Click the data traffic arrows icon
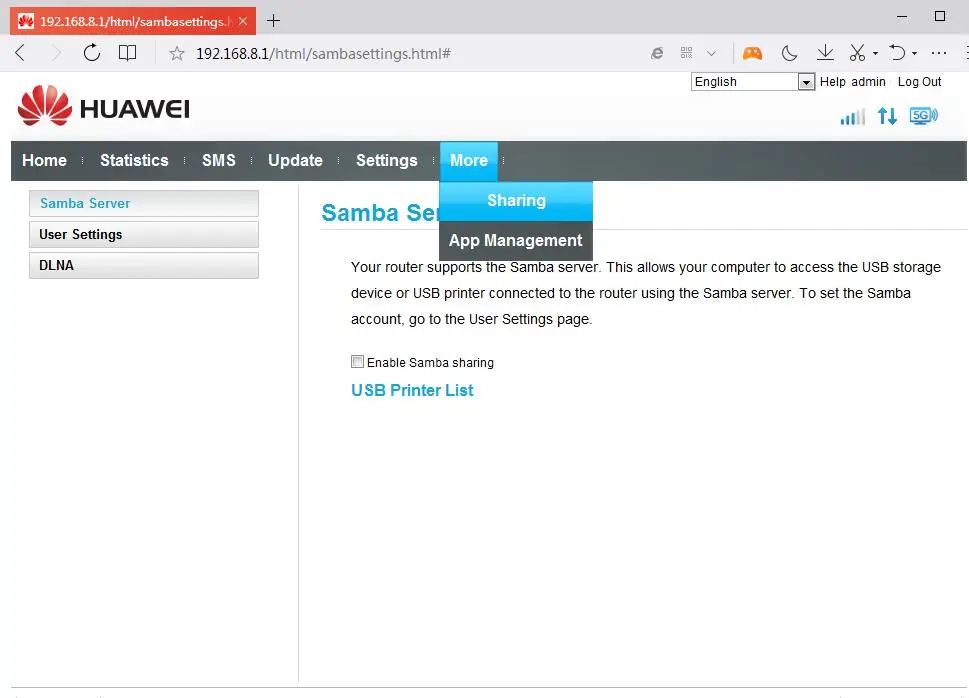Image resolution: width=969 pixels, height=698 pixels. [x=887, y=116]
